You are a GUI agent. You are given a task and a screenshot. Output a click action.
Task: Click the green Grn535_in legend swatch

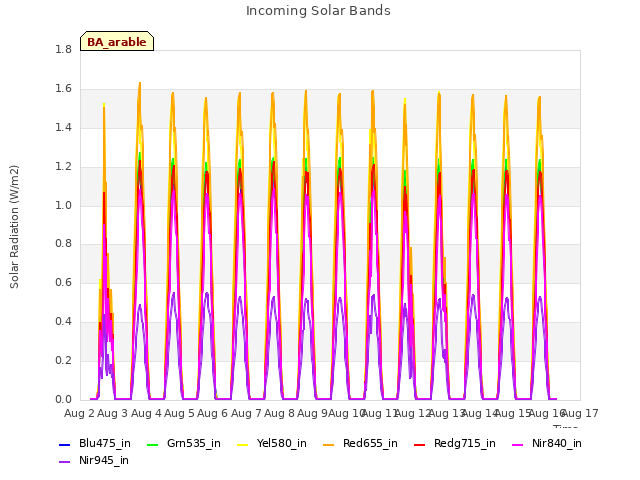click(153, 444)
